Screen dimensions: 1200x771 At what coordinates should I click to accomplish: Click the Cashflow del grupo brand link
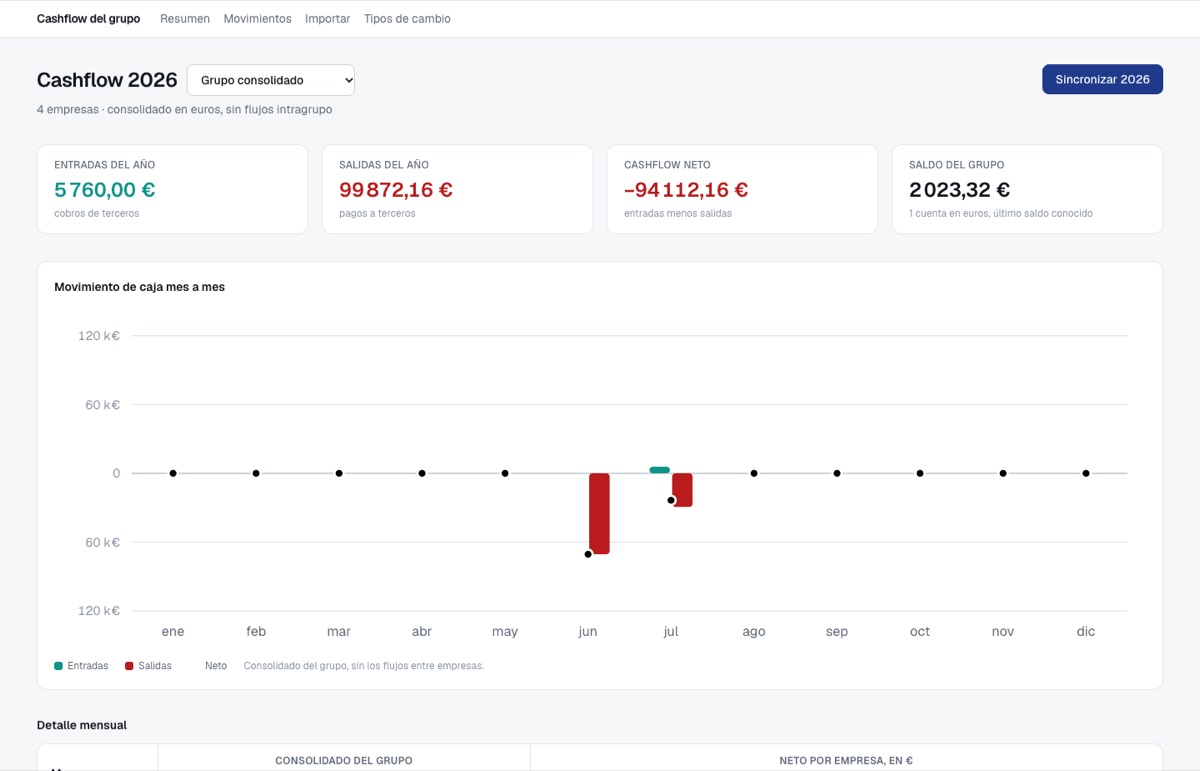pos(88,19)
